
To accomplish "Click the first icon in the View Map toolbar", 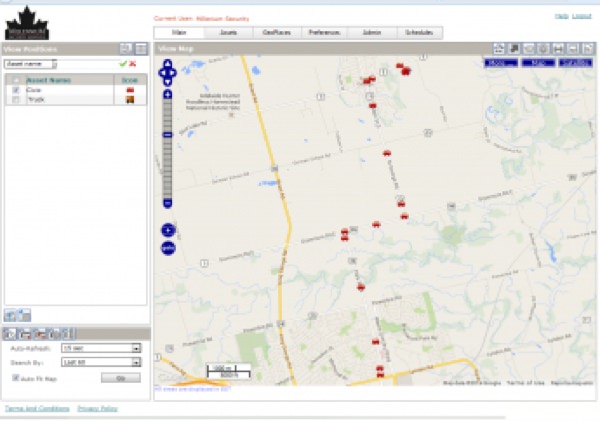I will click(x=499, y=49).
